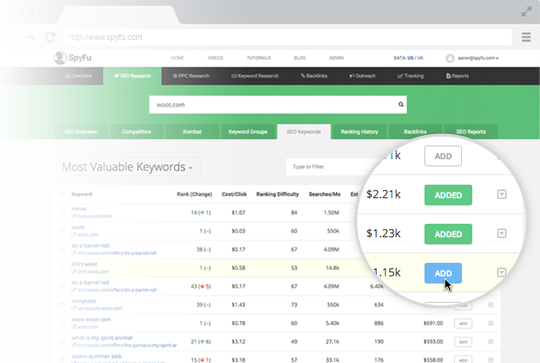Open the row dropdown beside the $2.21k ADDED button
540x363 pixels.
502,194
